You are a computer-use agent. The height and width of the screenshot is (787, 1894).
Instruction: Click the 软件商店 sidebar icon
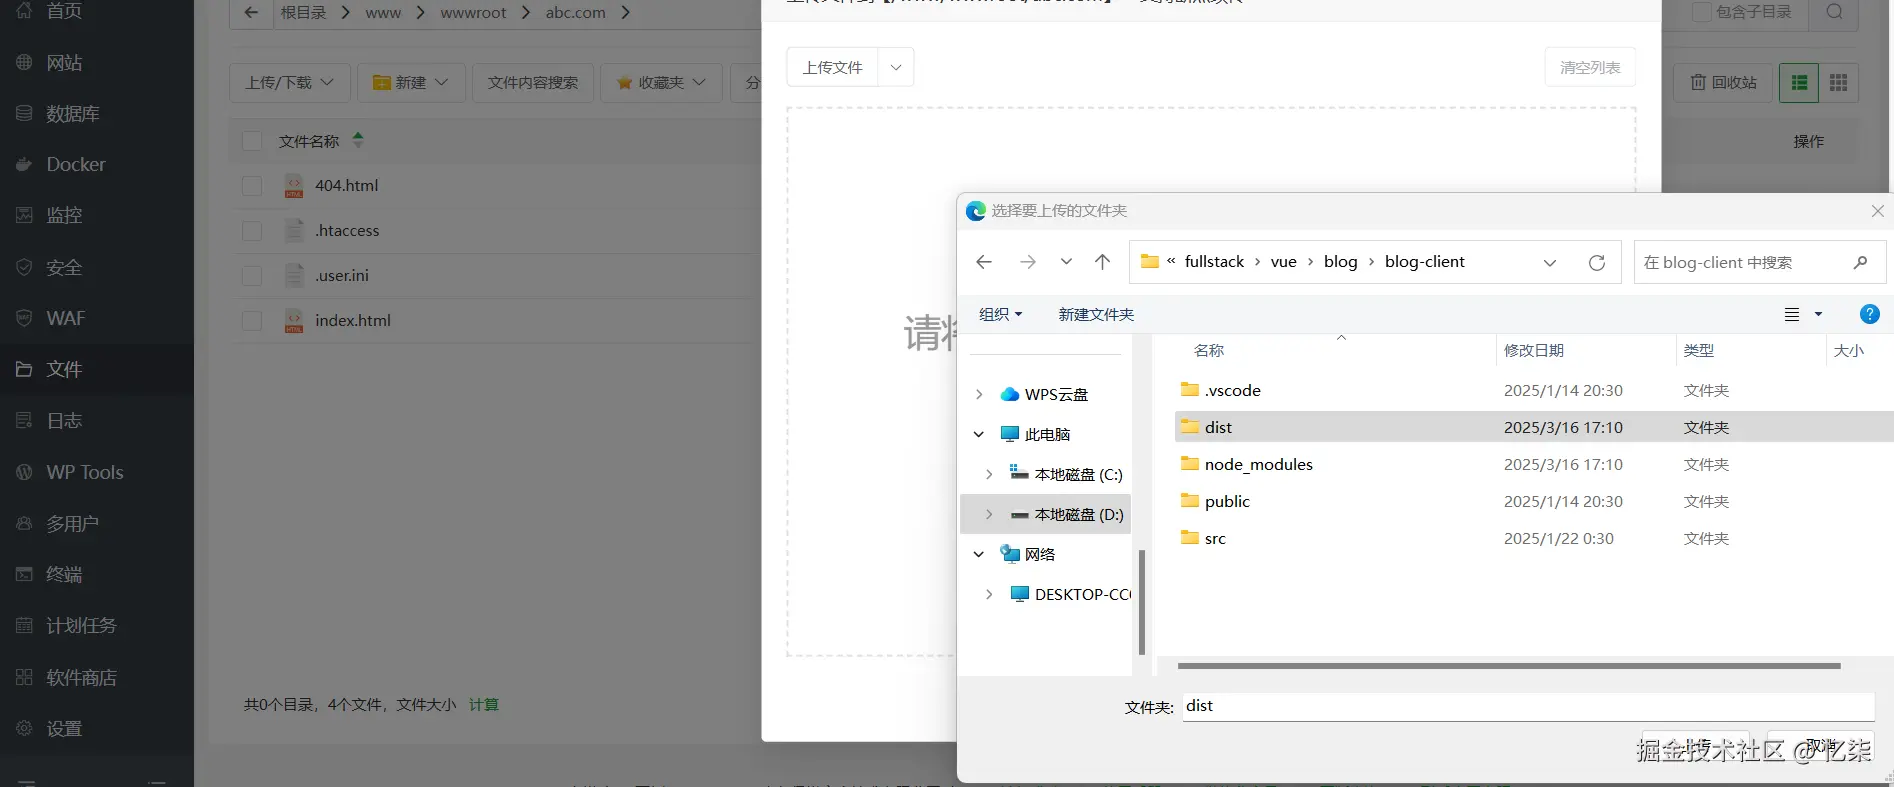click(24, 677)
